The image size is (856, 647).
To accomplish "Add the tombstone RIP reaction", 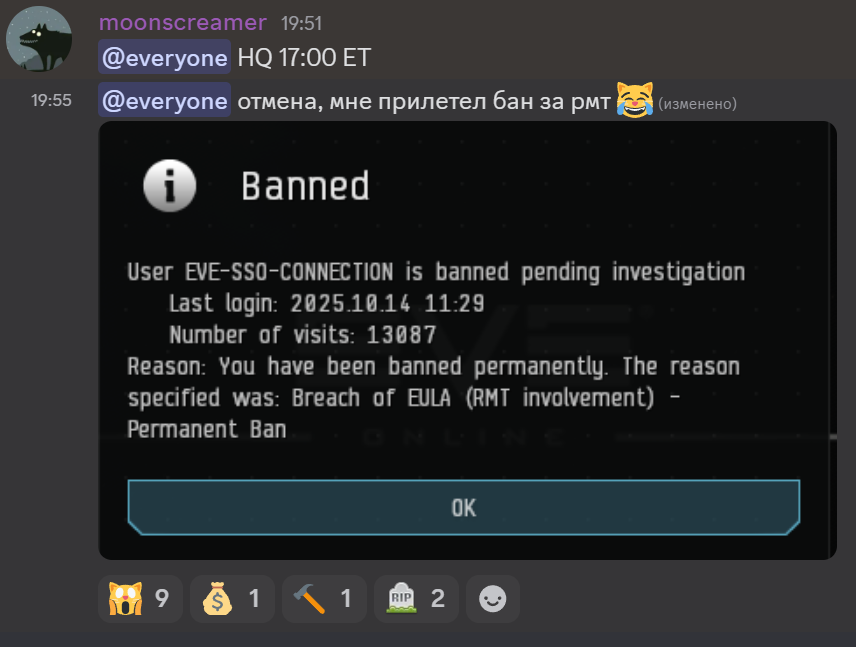I will pos(416,599).
